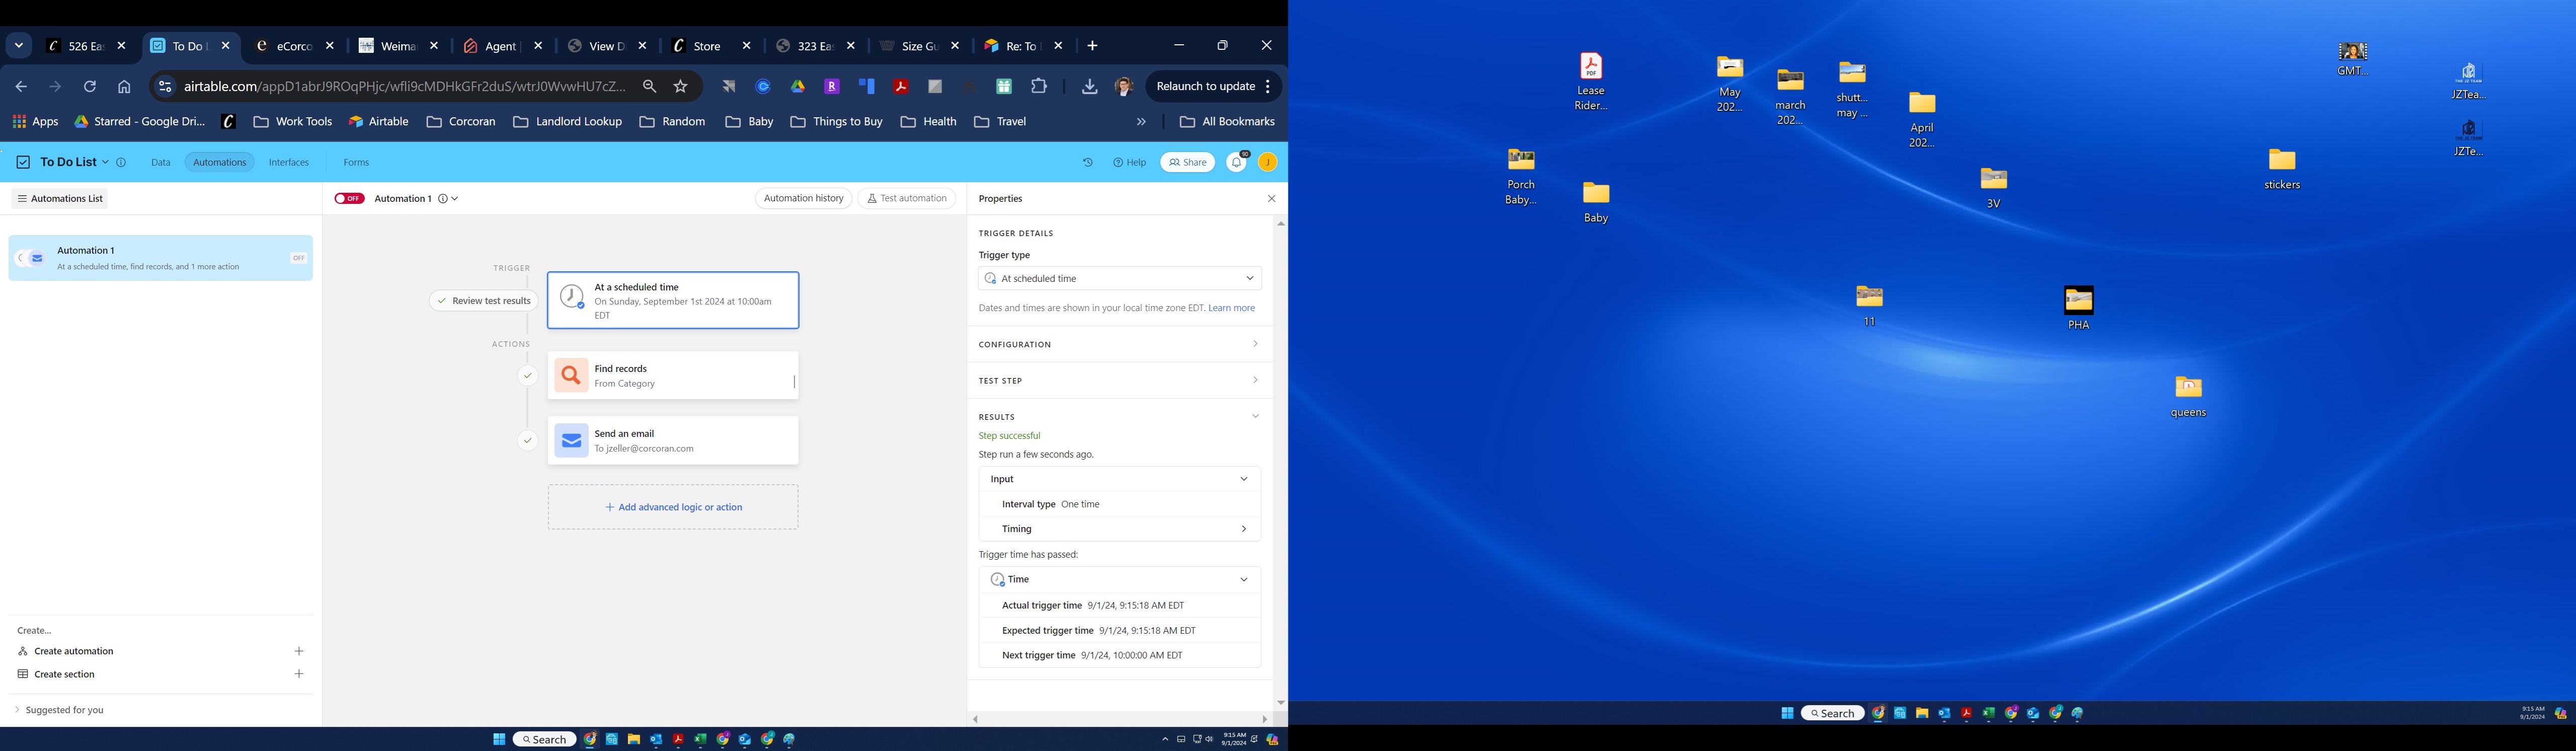Click the Send an email envelope icon
Image resolution: width=2576 pixels, height=751 pixels.
pyautogui.click(x=571, y=440)
